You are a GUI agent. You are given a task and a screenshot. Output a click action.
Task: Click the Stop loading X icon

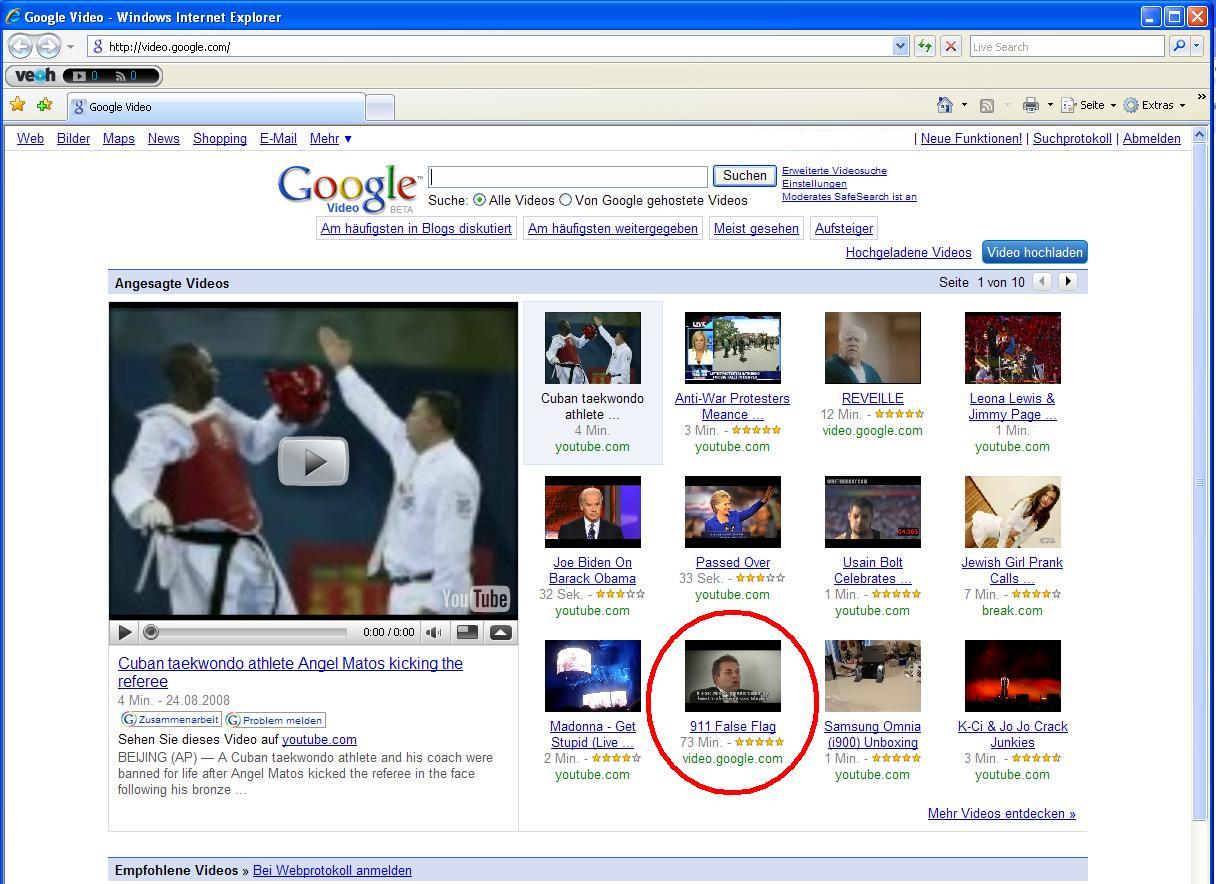(951, 46)
